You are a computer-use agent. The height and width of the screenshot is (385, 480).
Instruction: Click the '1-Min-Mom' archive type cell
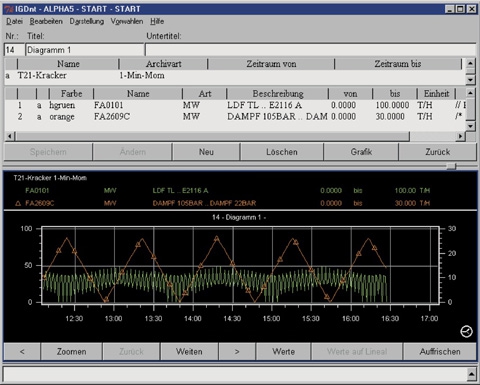click(142, 75)
